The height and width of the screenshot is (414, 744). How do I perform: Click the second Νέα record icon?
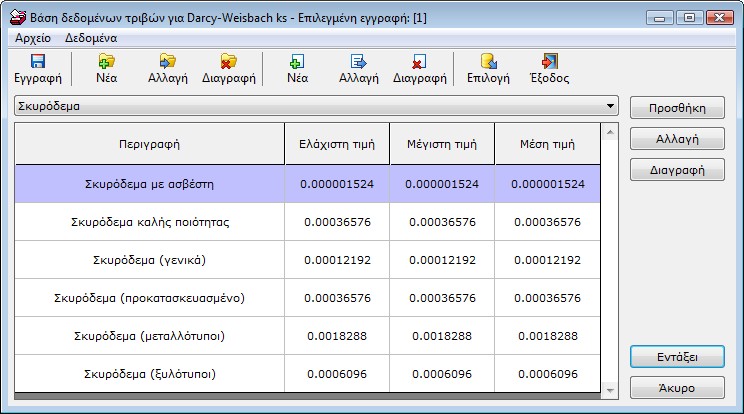[x=297, y=62]
